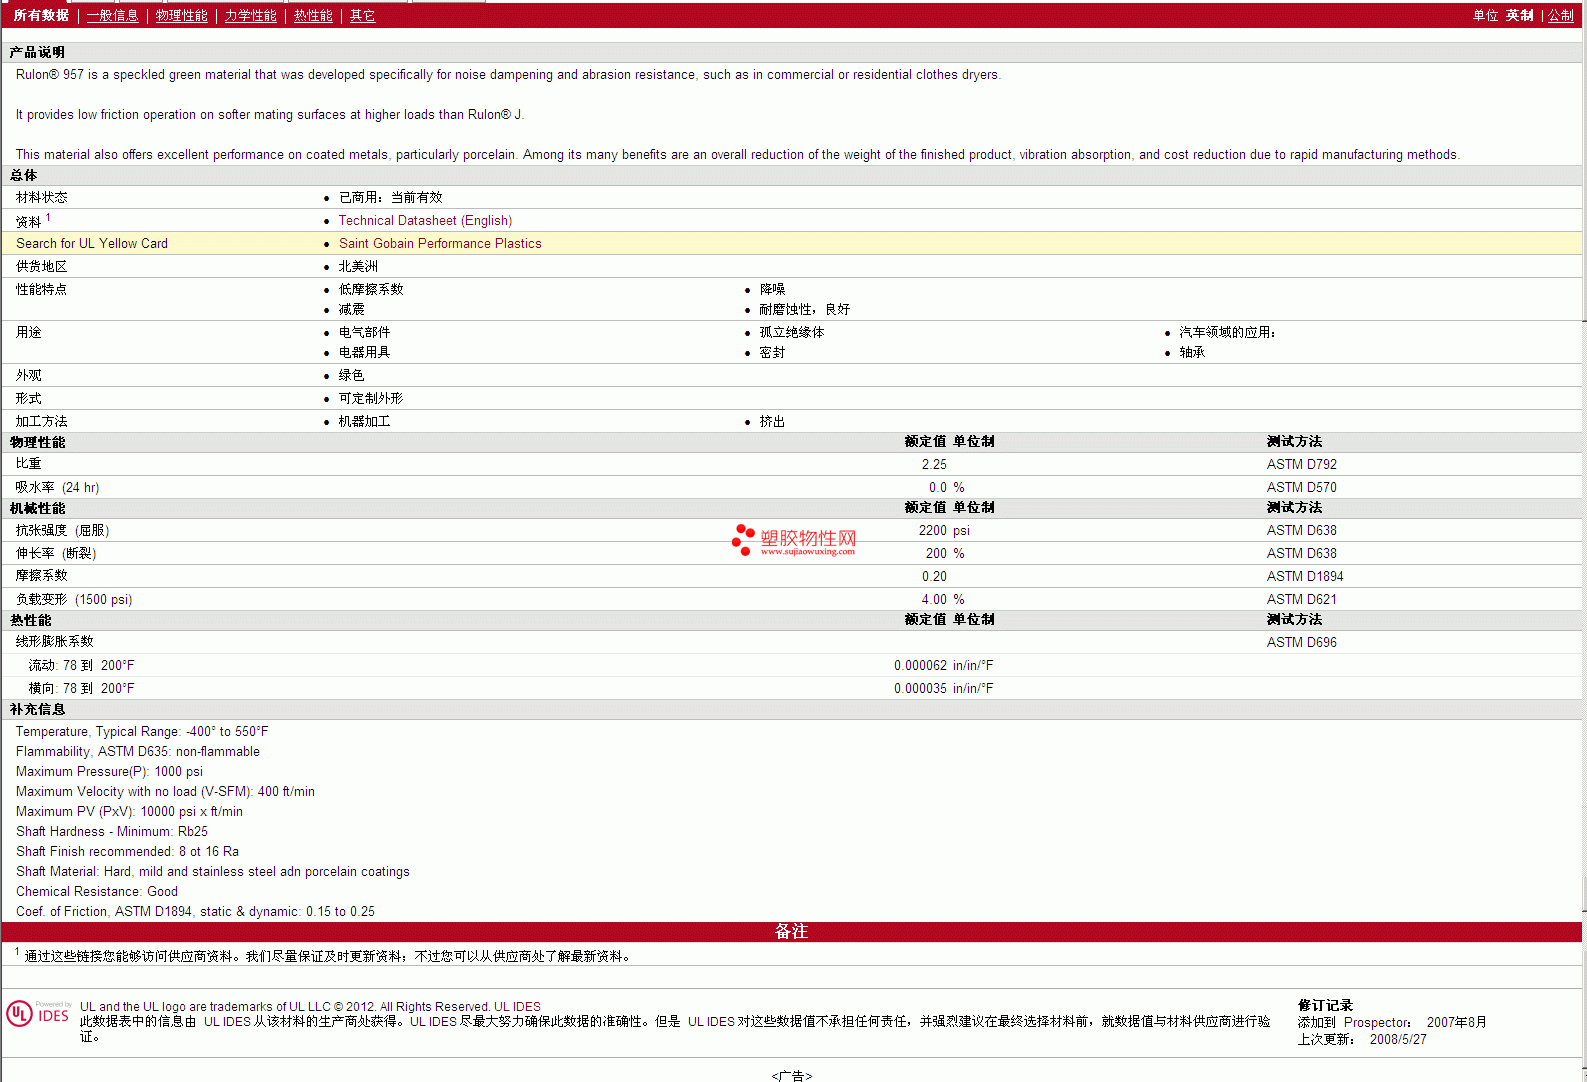Screen dimensions: 1587x1082
Task: Click the 上次更新 2008/5/27 revision entry
Action: click(1362, 1040)
